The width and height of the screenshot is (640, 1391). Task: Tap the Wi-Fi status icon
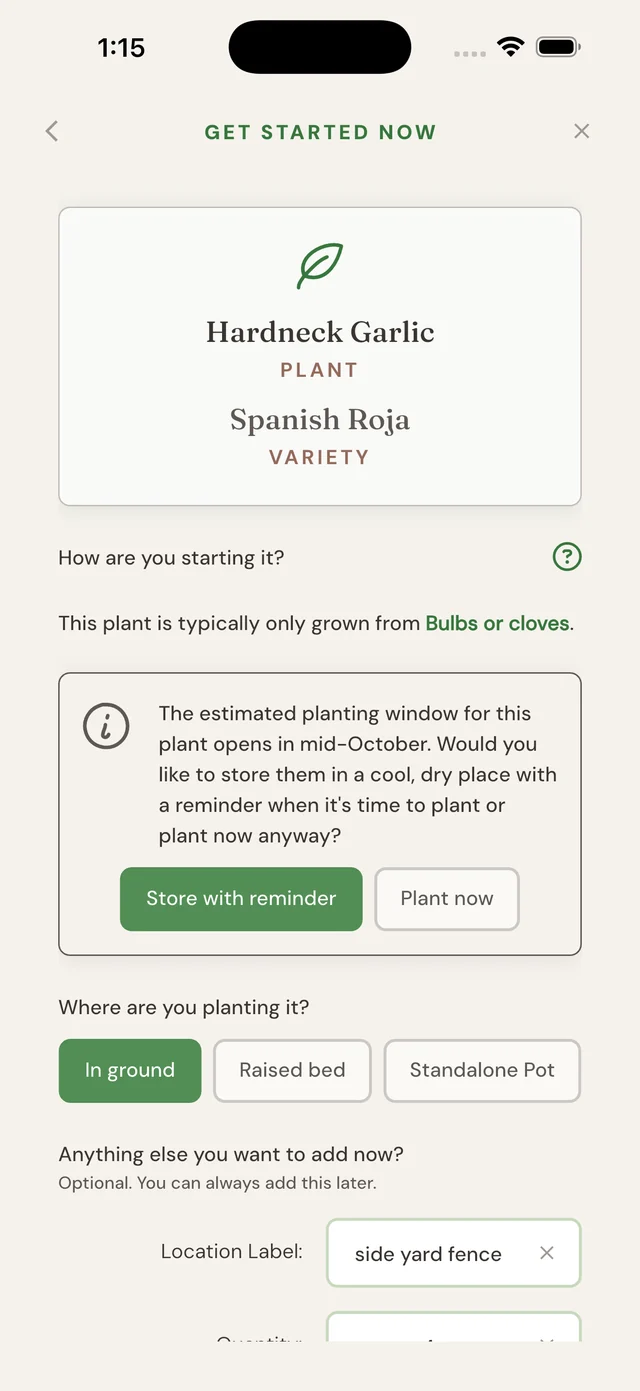pos(511,47)
